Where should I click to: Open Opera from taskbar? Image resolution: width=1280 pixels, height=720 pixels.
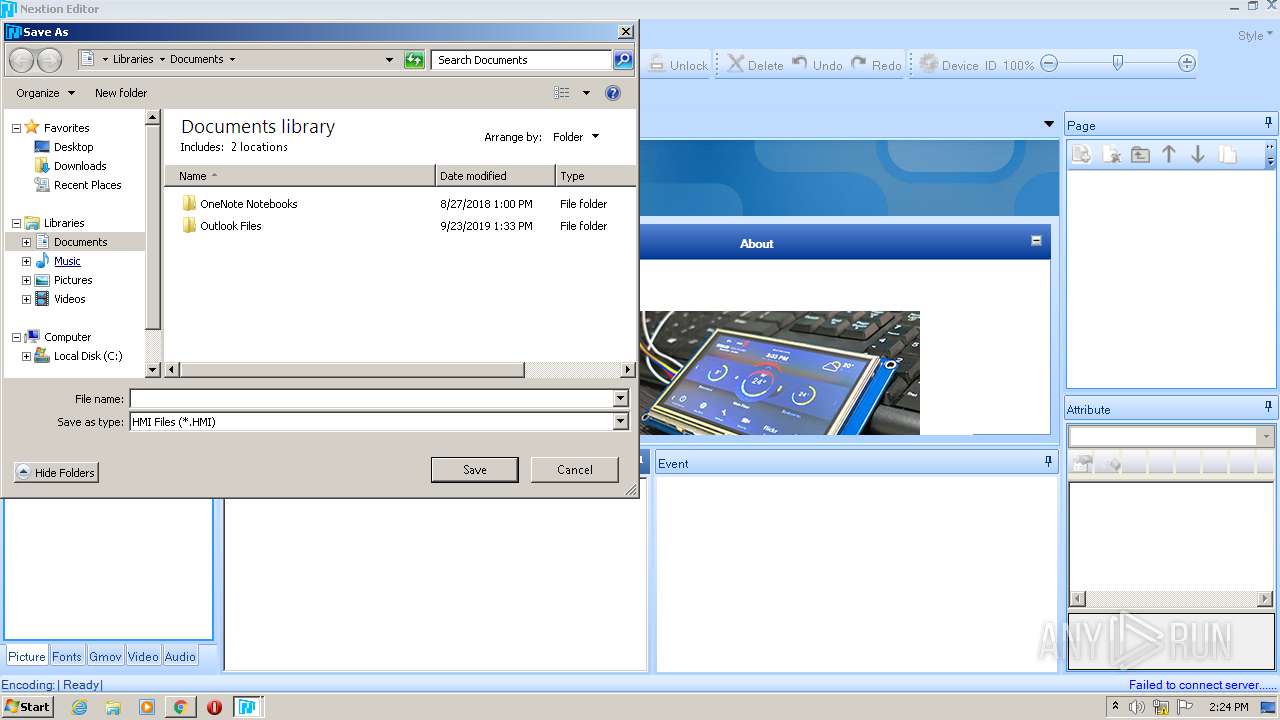(214, 707)
